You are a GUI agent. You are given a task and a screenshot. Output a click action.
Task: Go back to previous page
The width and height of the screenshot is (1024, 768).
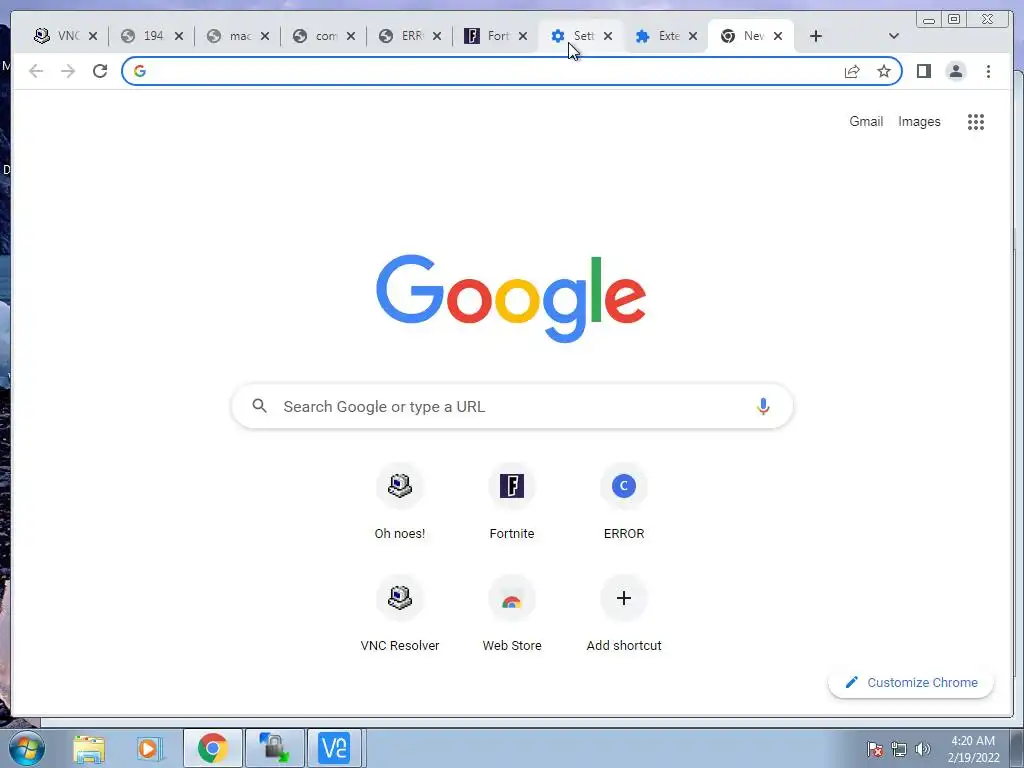[36, 71]
